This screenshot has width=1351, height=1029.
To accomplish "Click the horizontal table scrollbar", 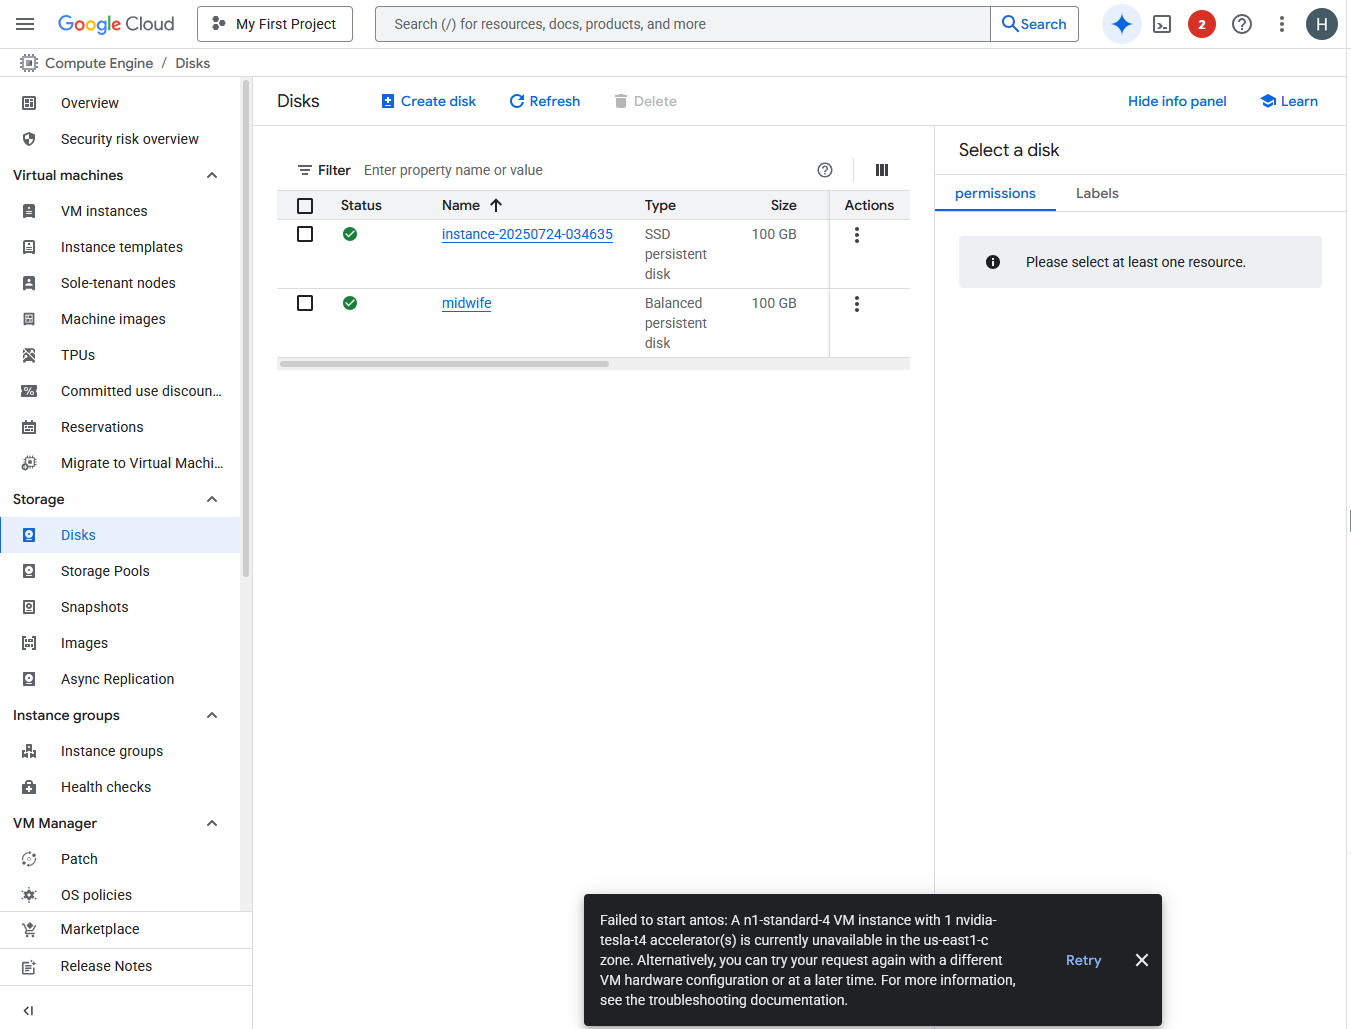I will (x=444, y=364).
